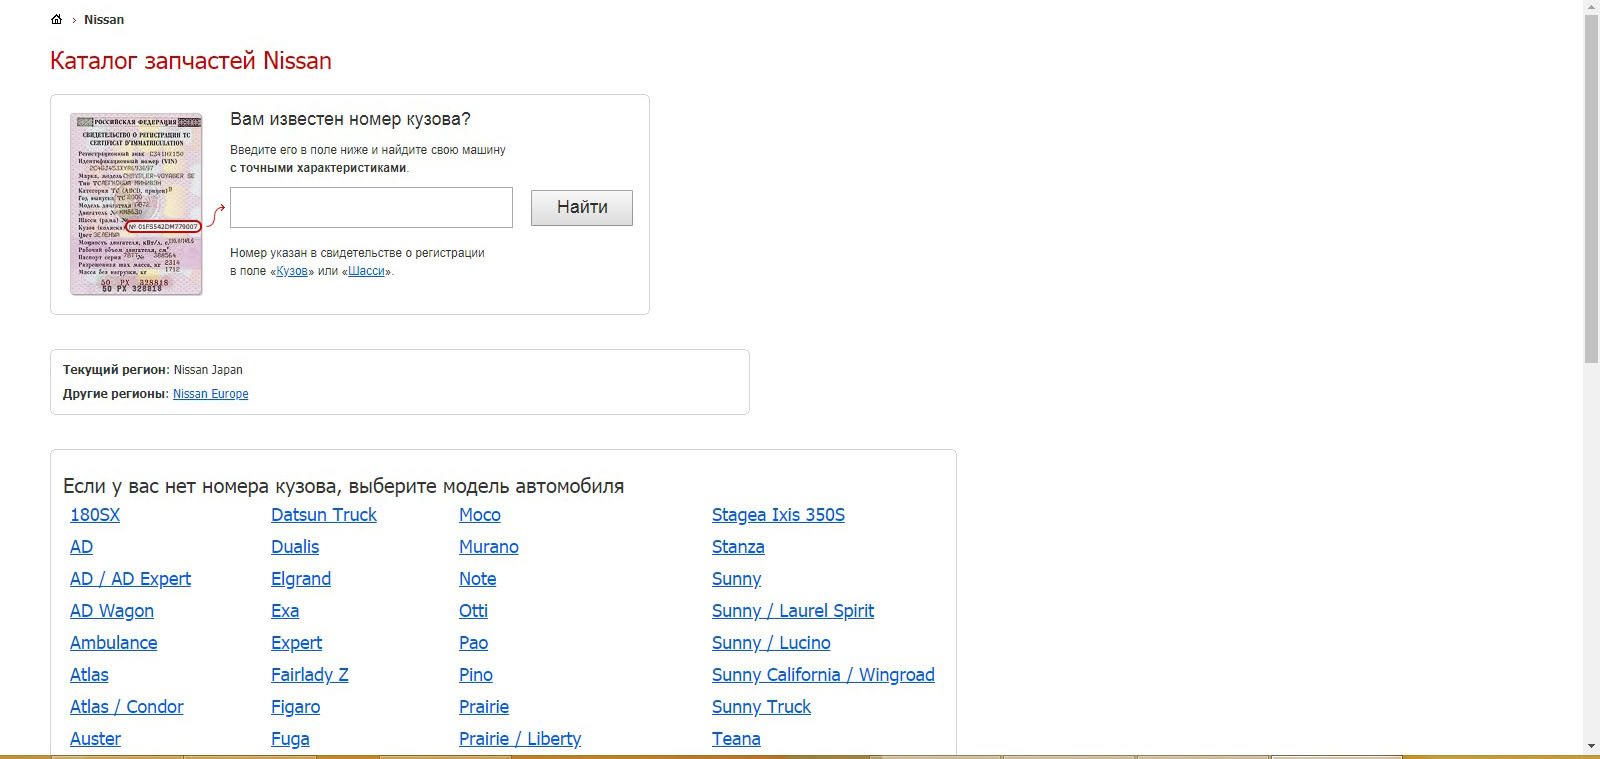Click the scrollbar up arrow

(1591, 6)
